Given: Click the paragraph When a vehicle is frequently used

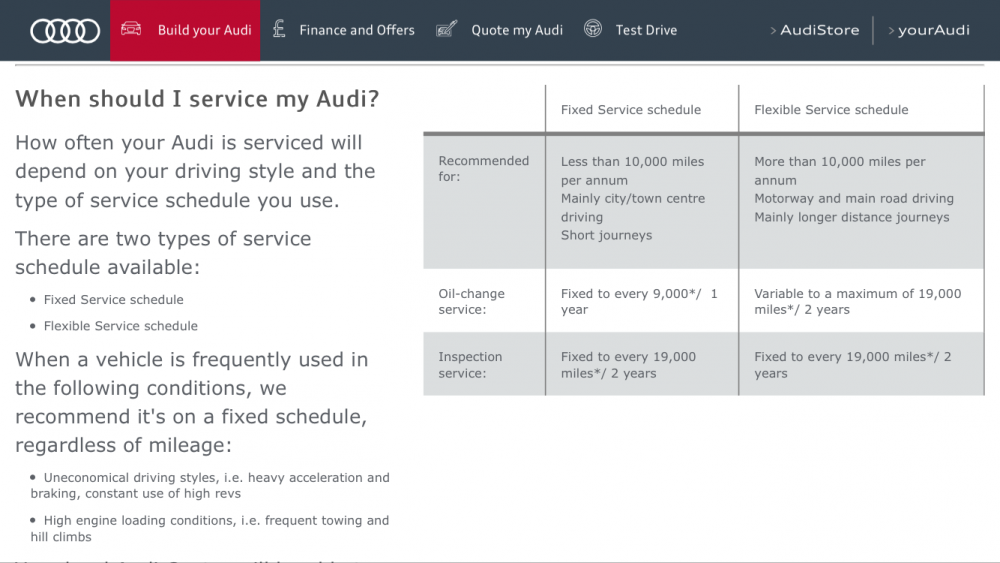Looking at the screenshot, I should 191,402.
